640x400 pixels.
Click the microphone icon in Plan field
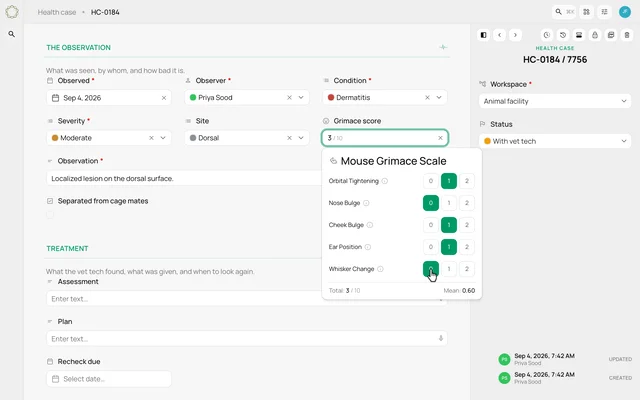(x=441, y=338)
